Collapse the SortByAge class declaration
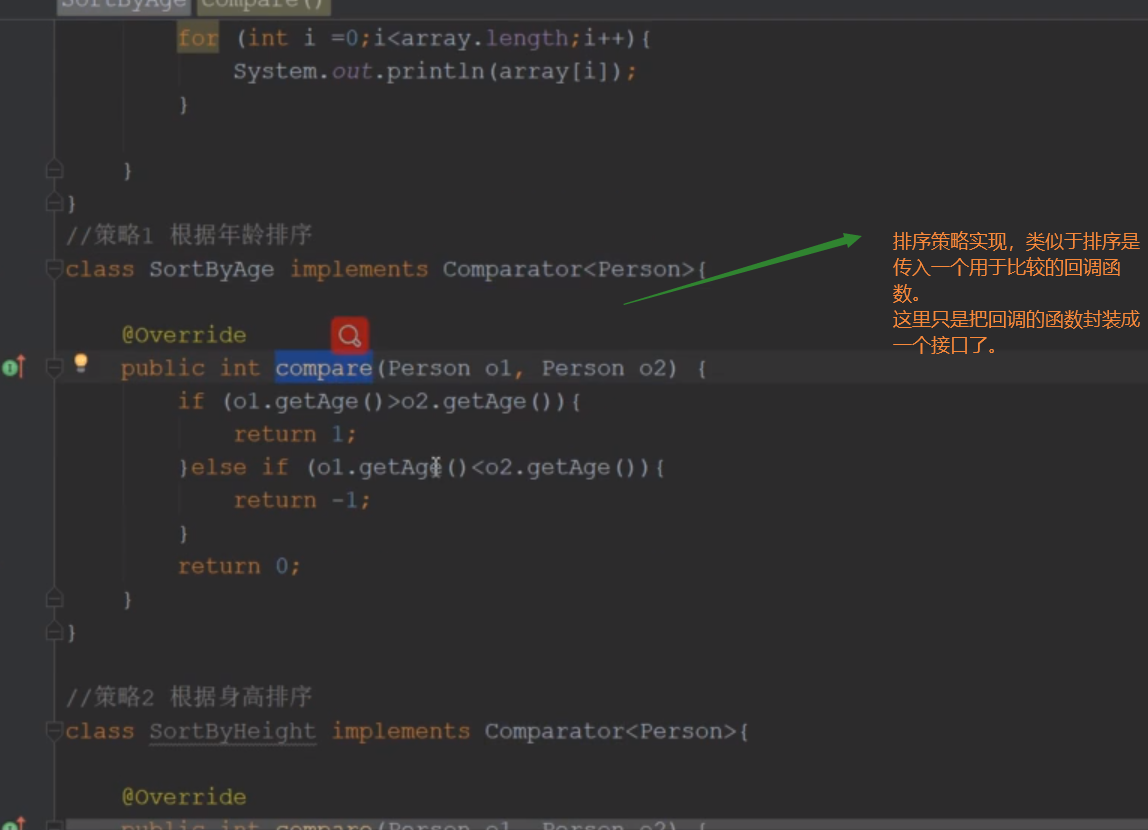 (54, 269)
